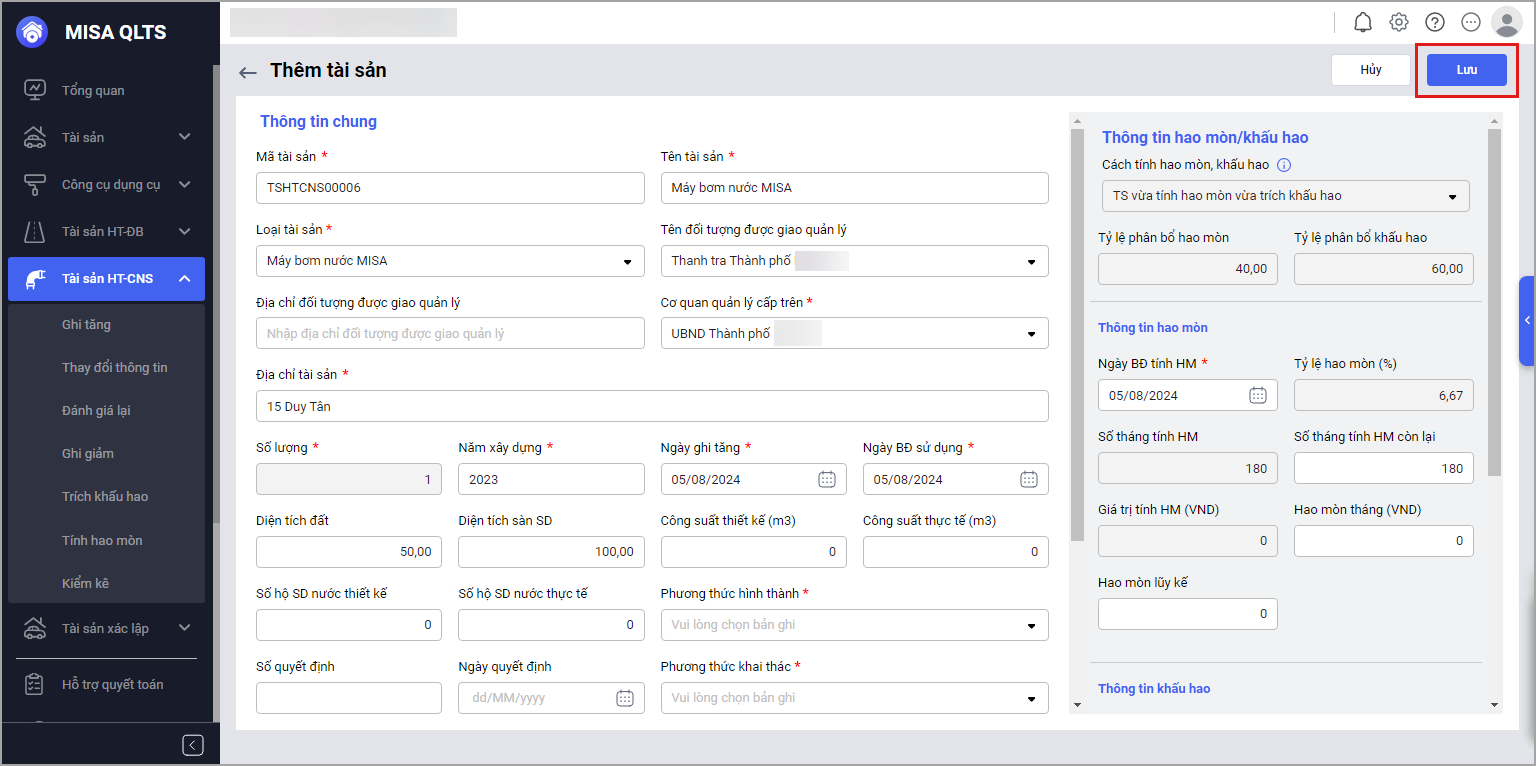The height and width of the screenshot is (766, 1536).
Task: Click the help question mark icon
Action: pos(1435,22)
